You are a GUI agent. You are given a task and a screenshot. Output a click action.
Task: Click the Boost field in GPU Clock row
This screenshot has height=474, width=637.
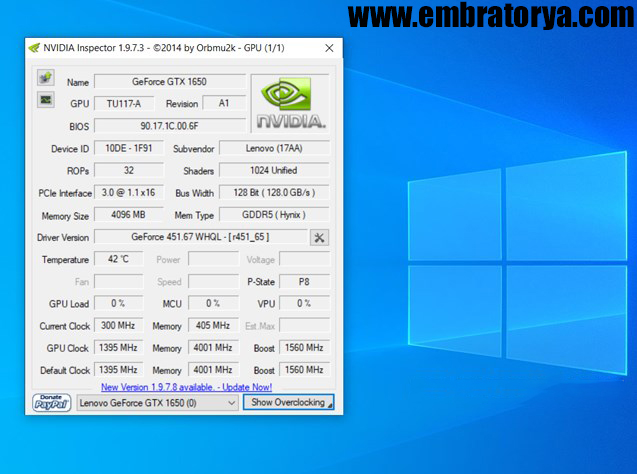coord(304,348)
